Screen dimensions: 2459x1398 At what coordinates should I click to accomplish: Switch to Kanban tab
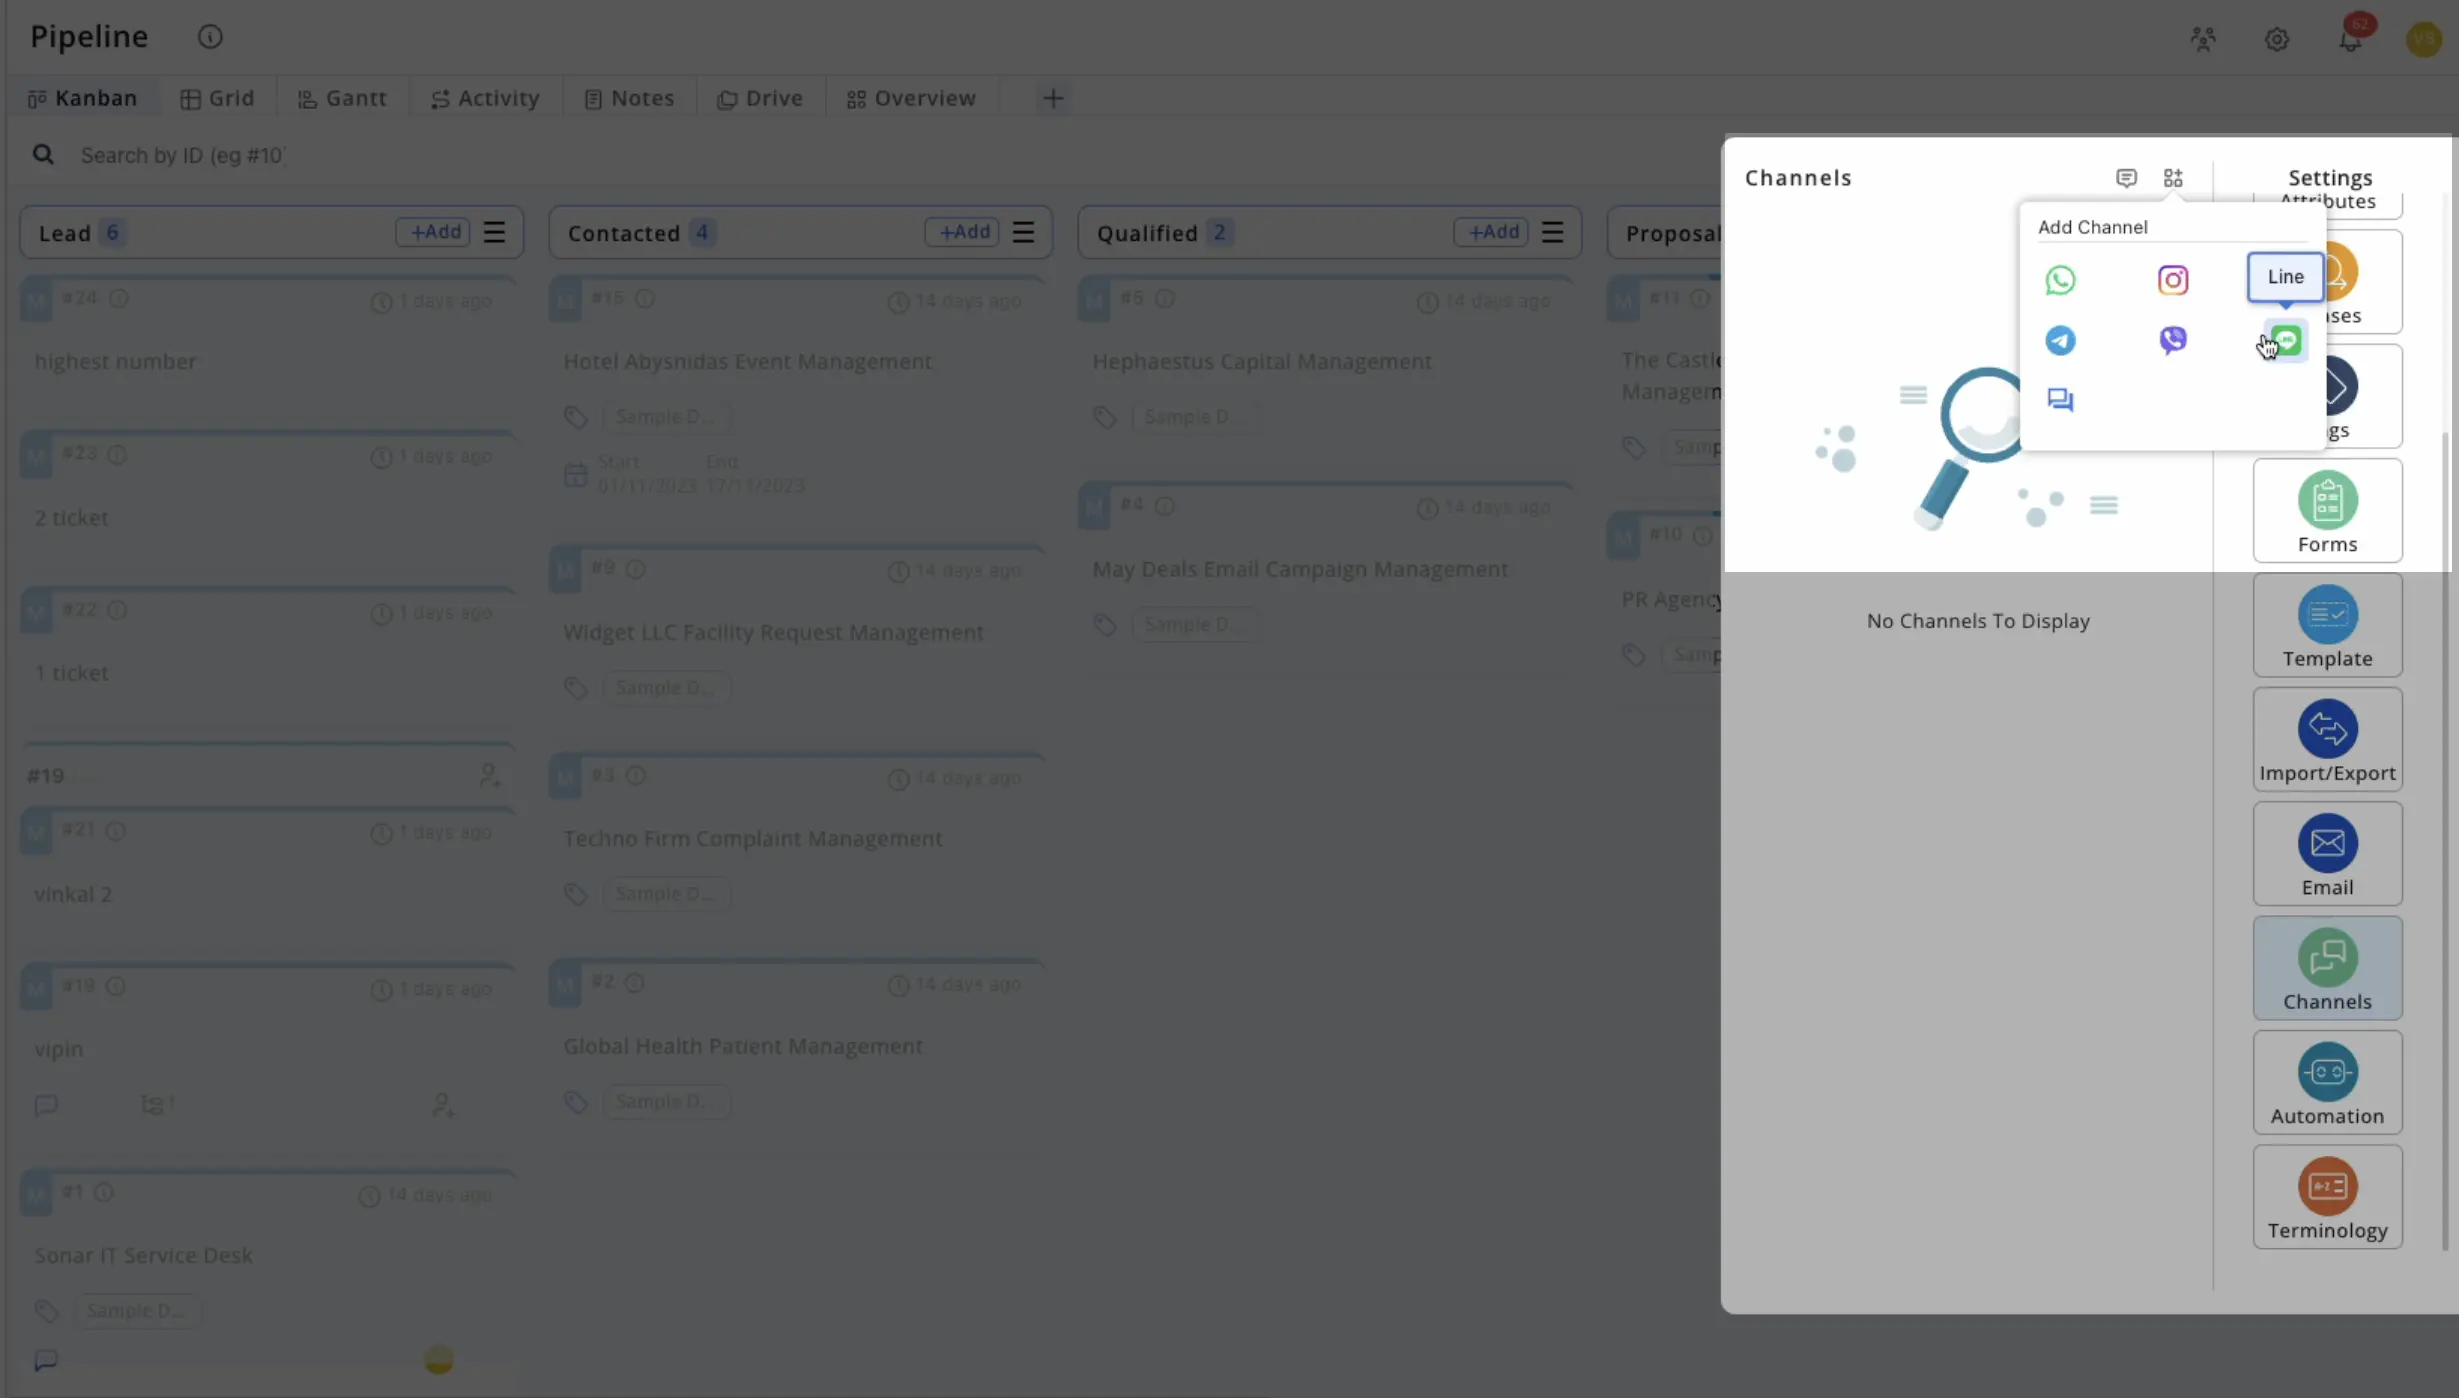click(82, 98)
